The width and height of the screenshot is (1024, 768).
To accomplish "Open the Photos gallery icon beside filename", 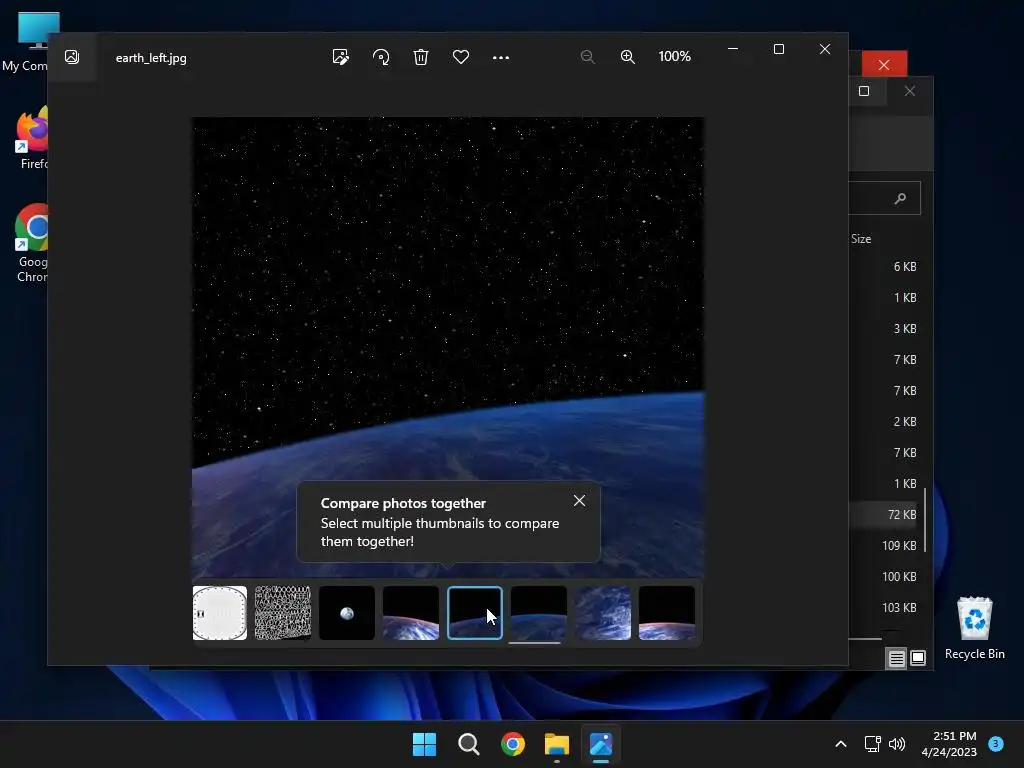I will point(72,57).
